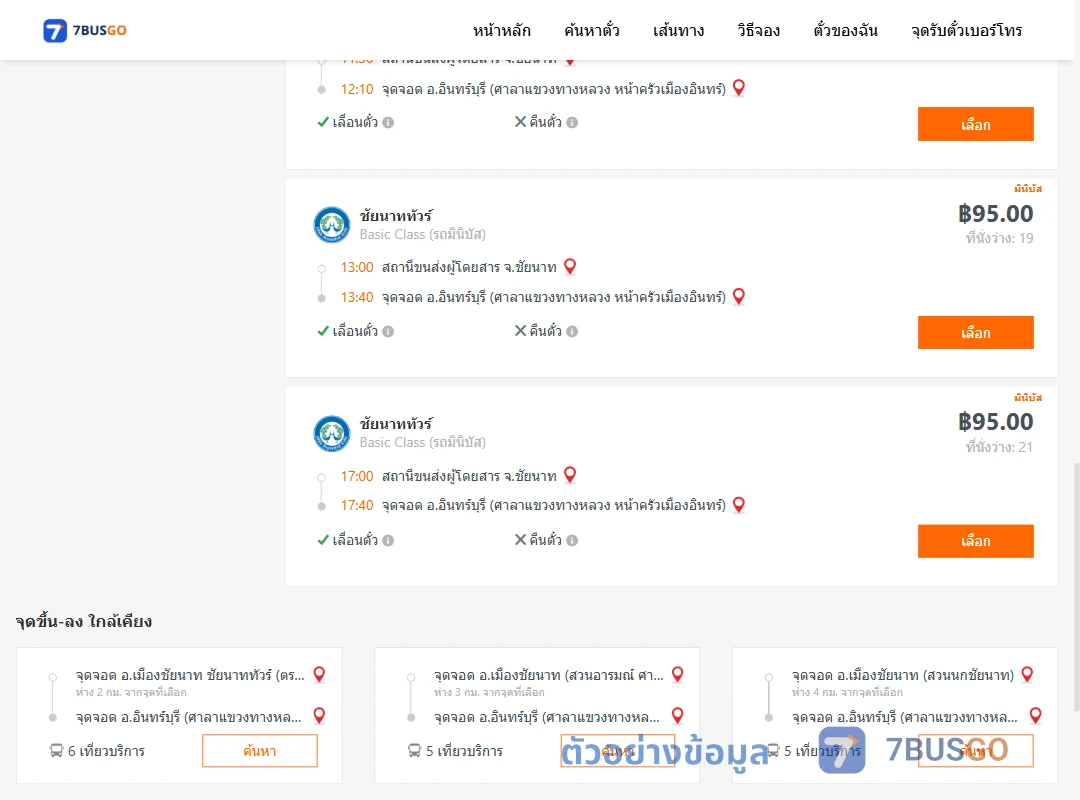
Task: Click ชัยนาททัวร์ operator logo on 17:00 trip
Action: [331, 433]
